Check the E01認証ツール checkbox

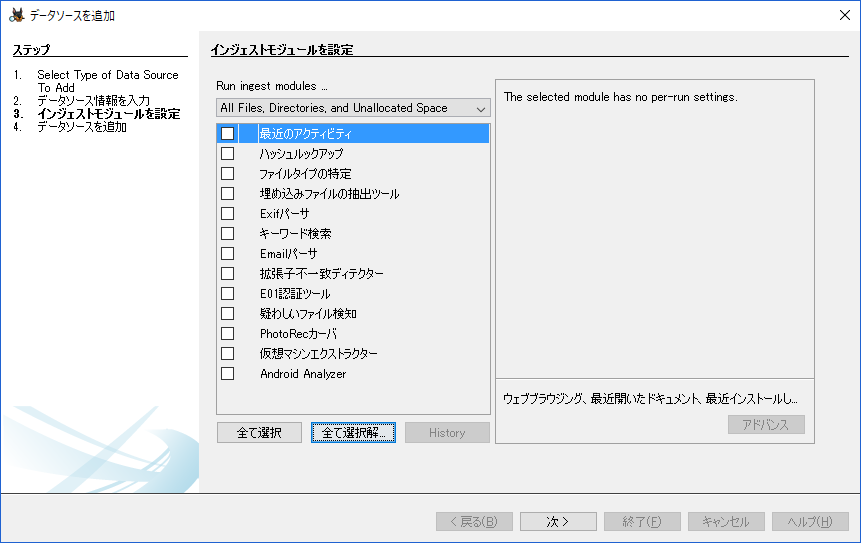click(x=227, y=294)
